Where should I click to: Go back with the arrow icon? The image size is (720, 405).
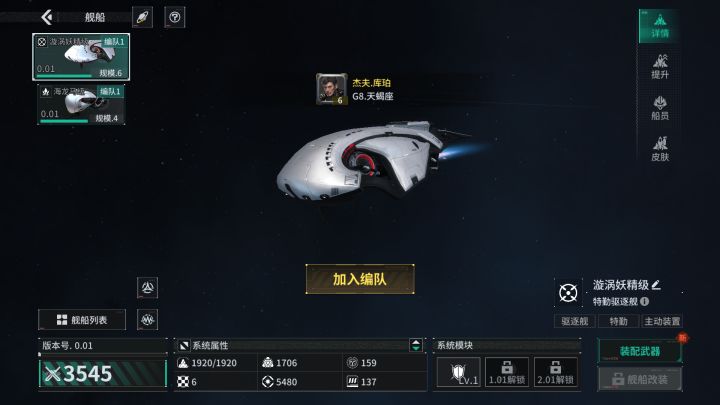[47, 17]
